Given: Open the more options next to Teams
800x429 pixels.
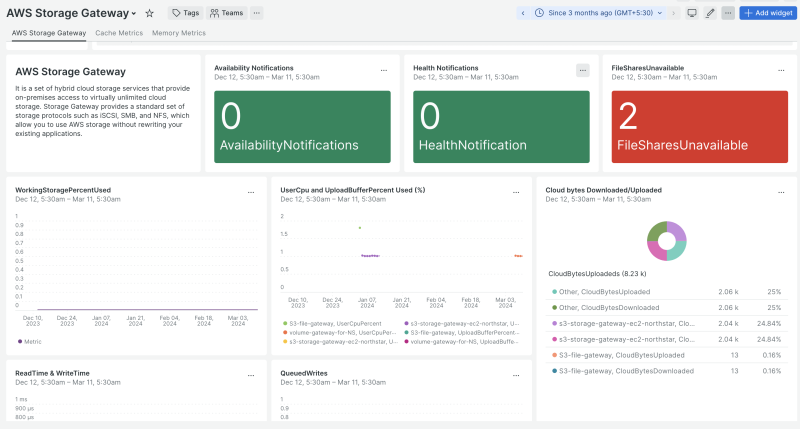Looking at the screenshot, I should [x=257, y=13].
